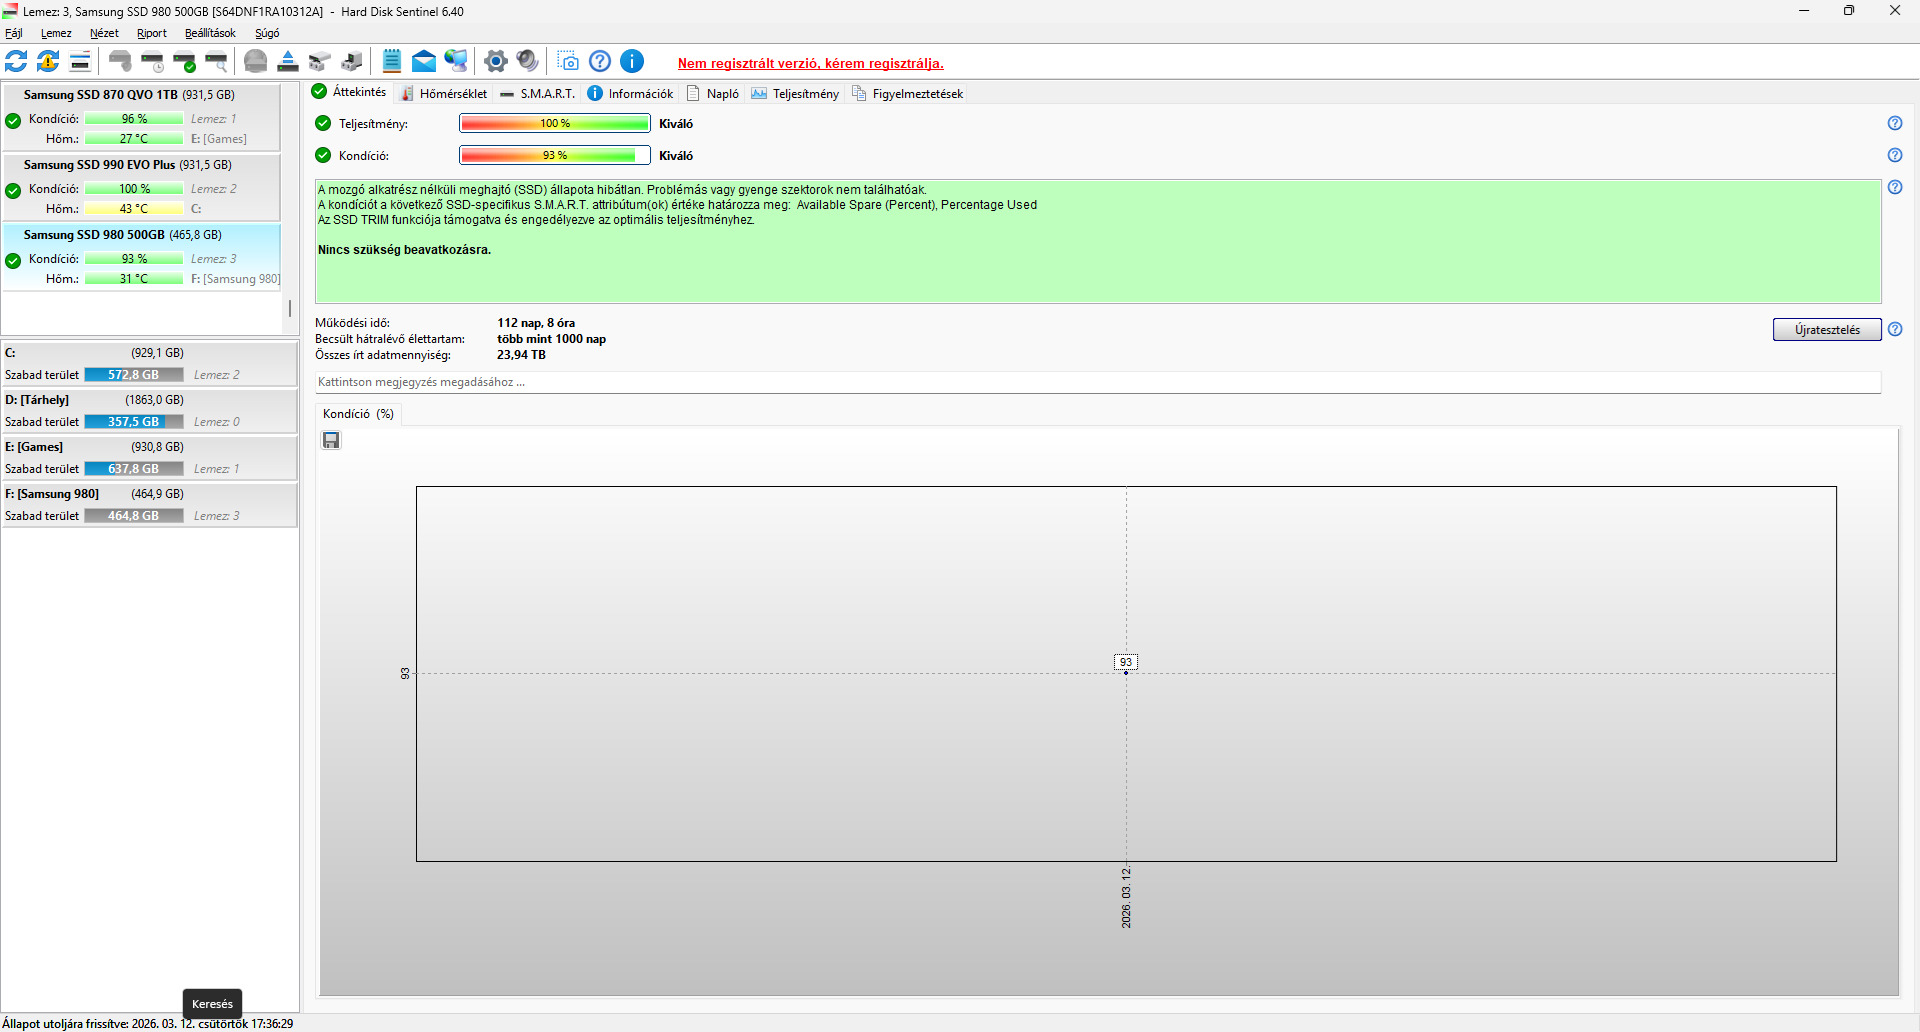
Task: Click the status bar last refresh text
Action: (148, 1024)
